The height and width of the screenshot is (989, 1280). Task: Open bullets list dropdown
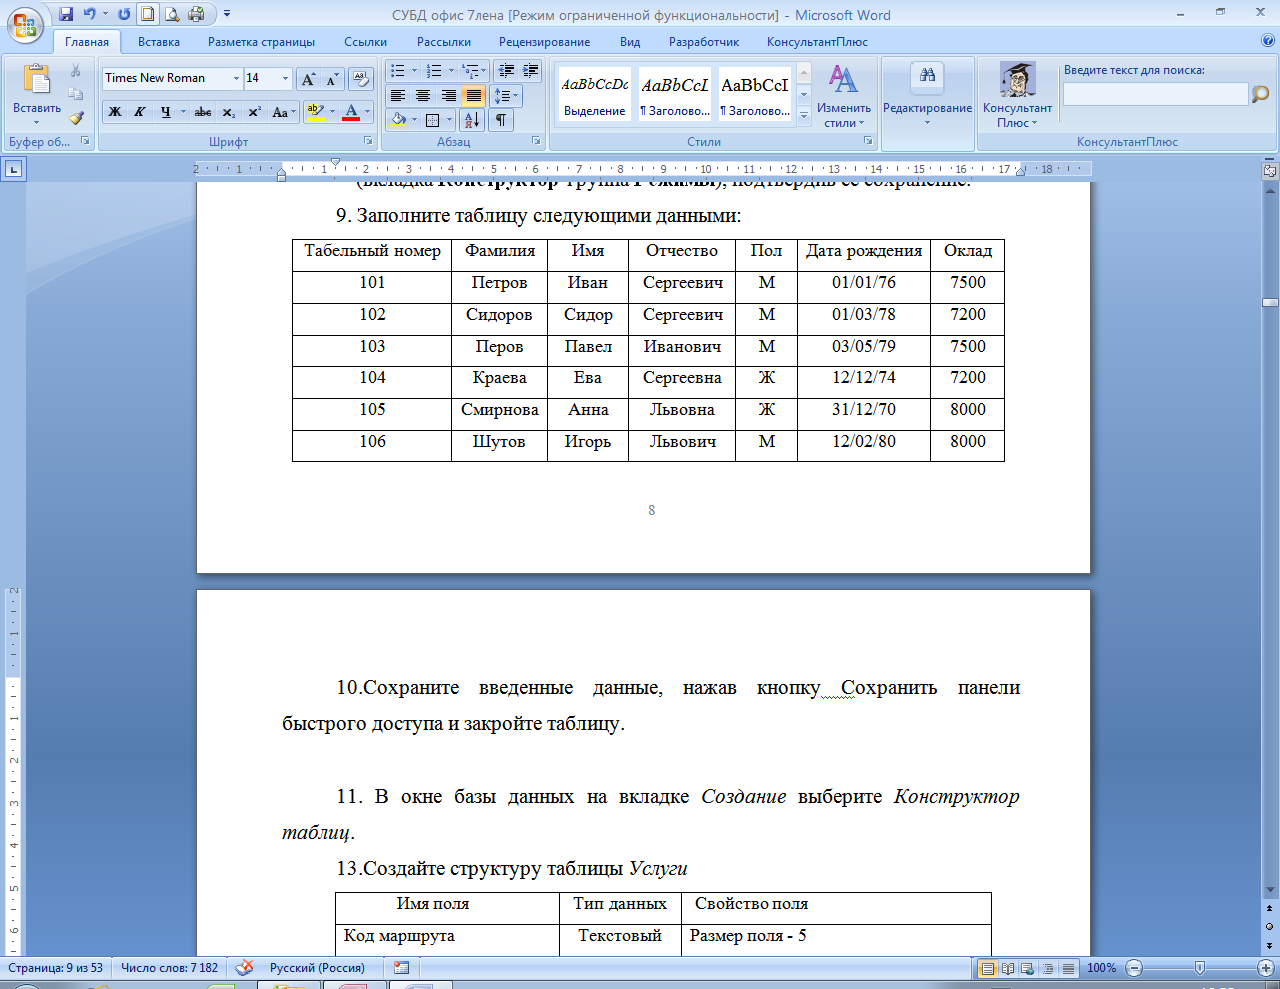coord(416,71)
